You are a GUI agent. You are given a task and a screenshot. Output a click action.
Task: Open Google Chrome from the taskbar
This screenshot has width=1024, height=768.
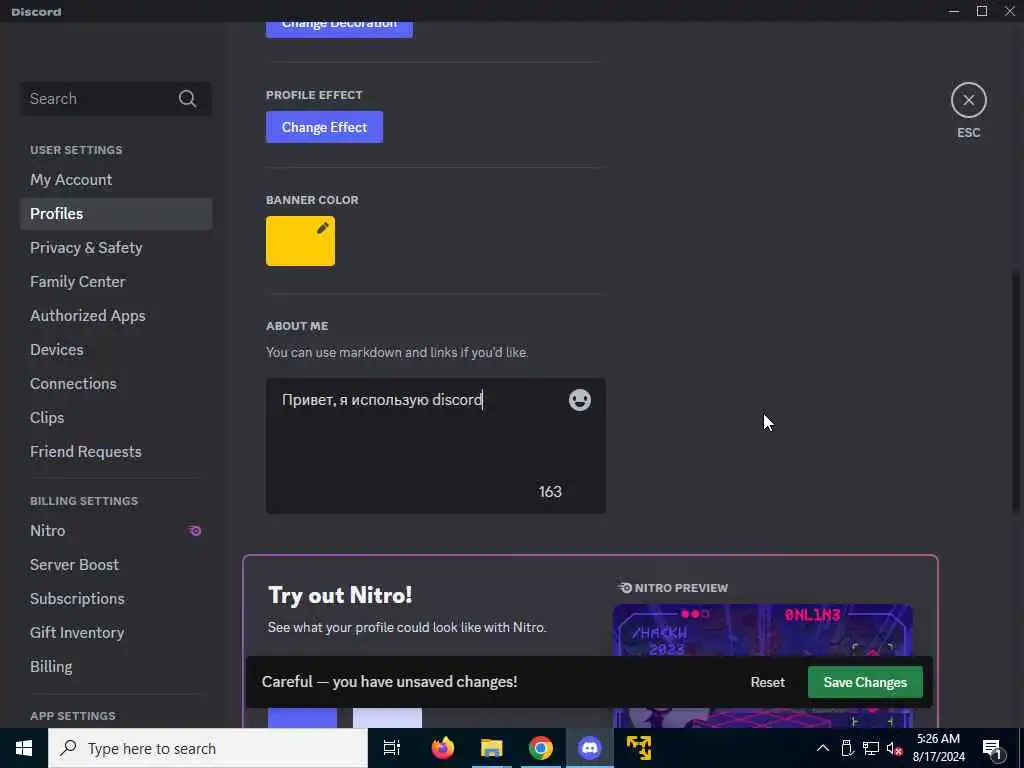[541, 748]
